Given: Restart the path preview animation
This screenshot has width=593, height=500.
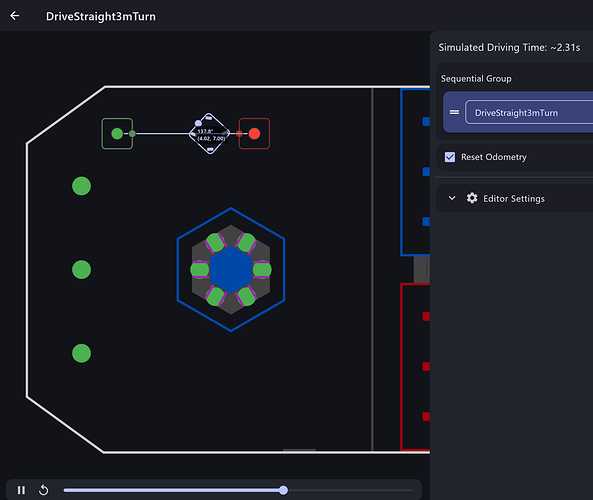Looking at the screenshot, I should click(43, 490).
